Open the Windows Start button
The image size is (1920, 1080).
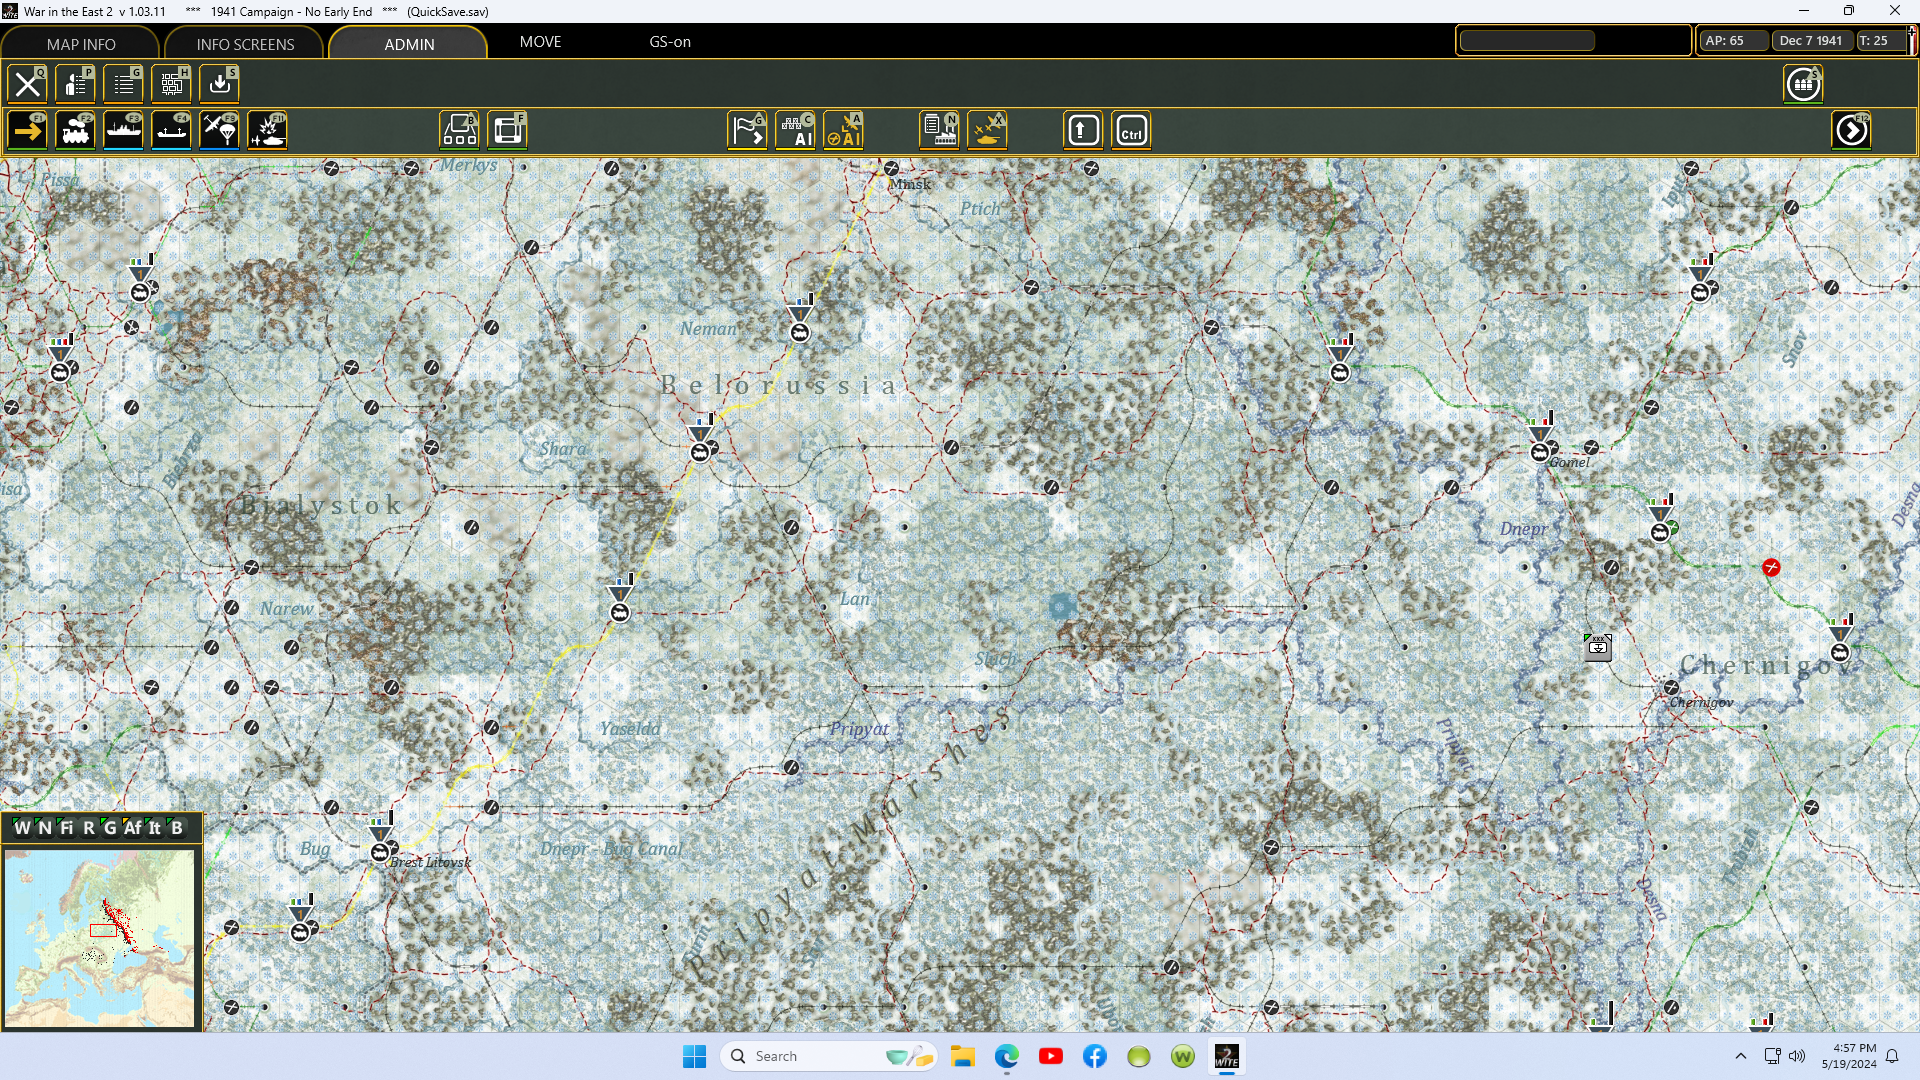(694, 1056)
